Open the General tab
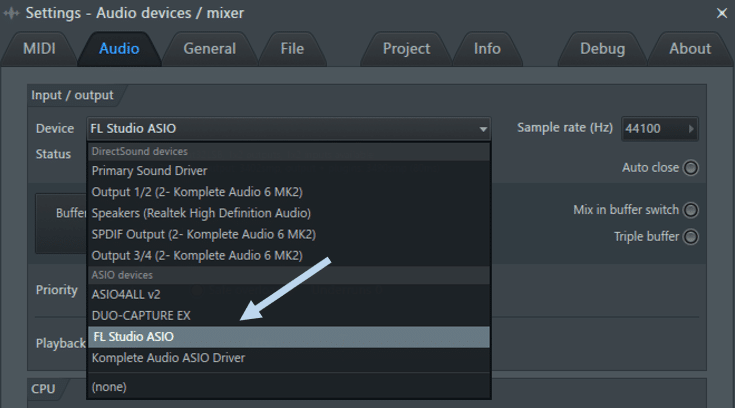The image size is (735, 408). point(210,49)
